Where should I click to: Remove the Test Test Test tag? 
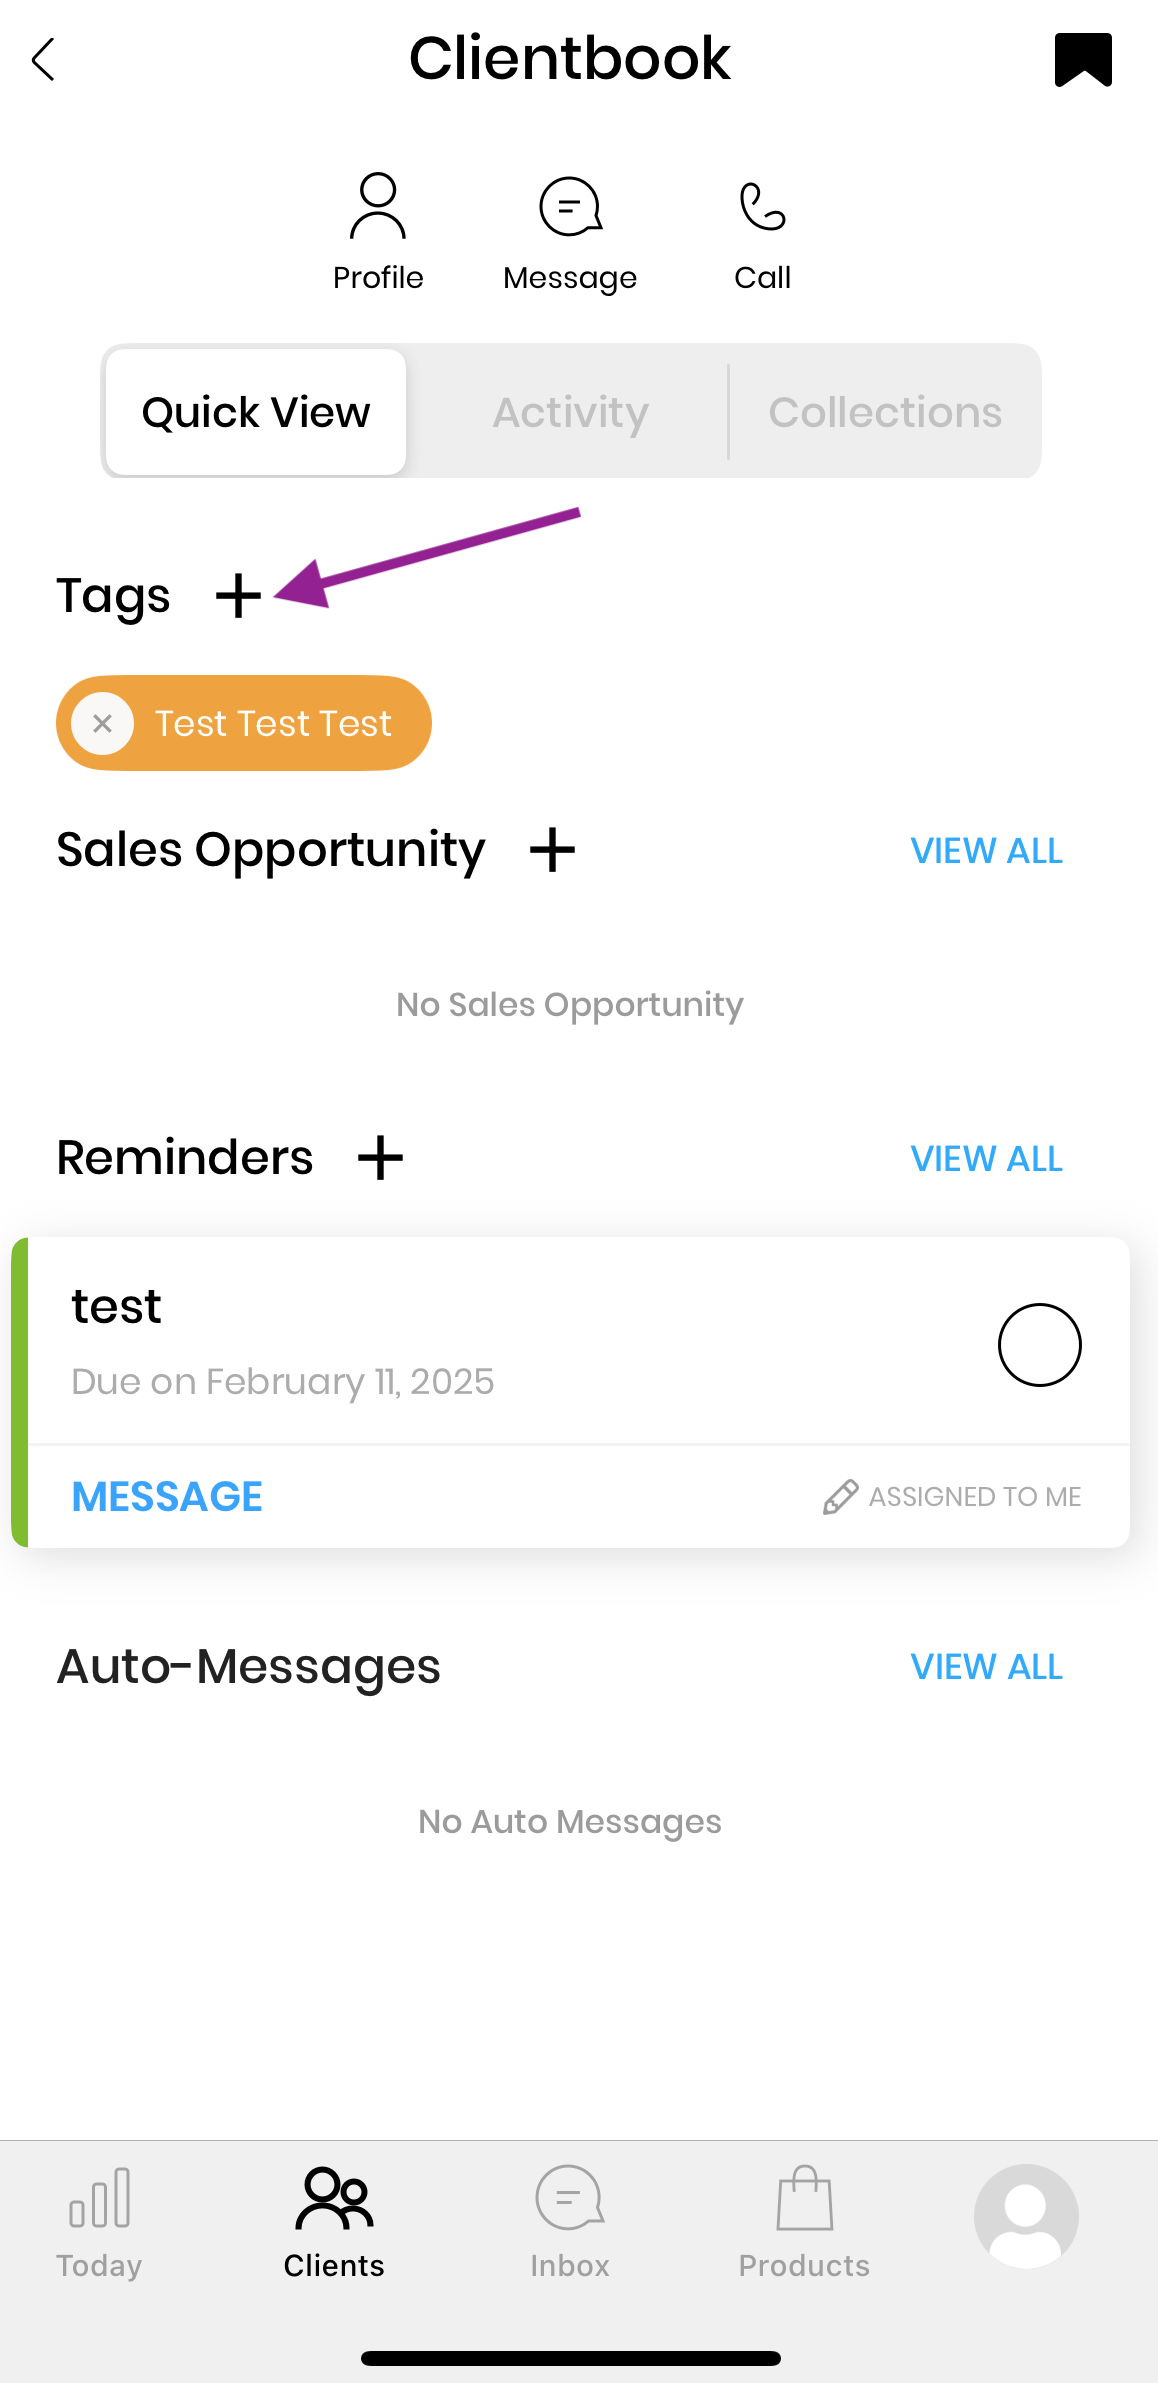102,723
